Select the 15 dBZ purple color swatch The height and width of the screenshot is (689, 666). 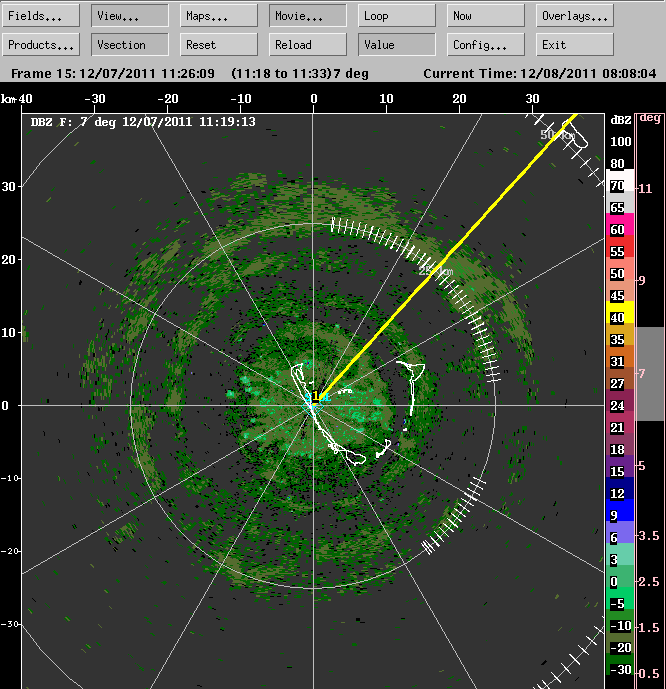(620, 466)
